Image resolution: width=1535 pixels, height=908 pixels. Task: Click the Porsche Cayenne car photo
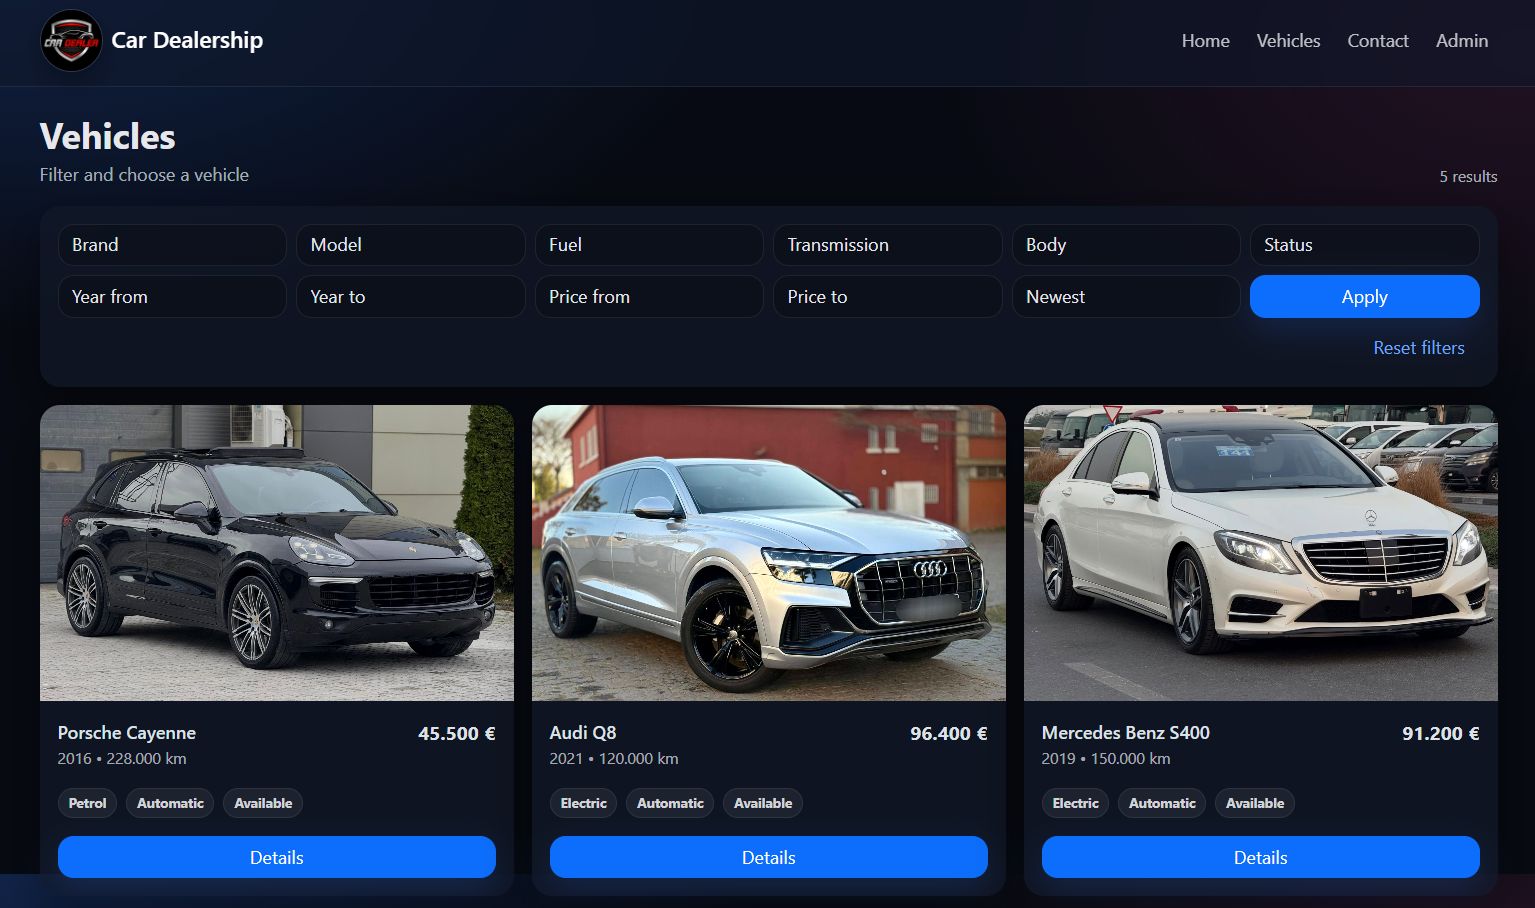click(277, 553)
